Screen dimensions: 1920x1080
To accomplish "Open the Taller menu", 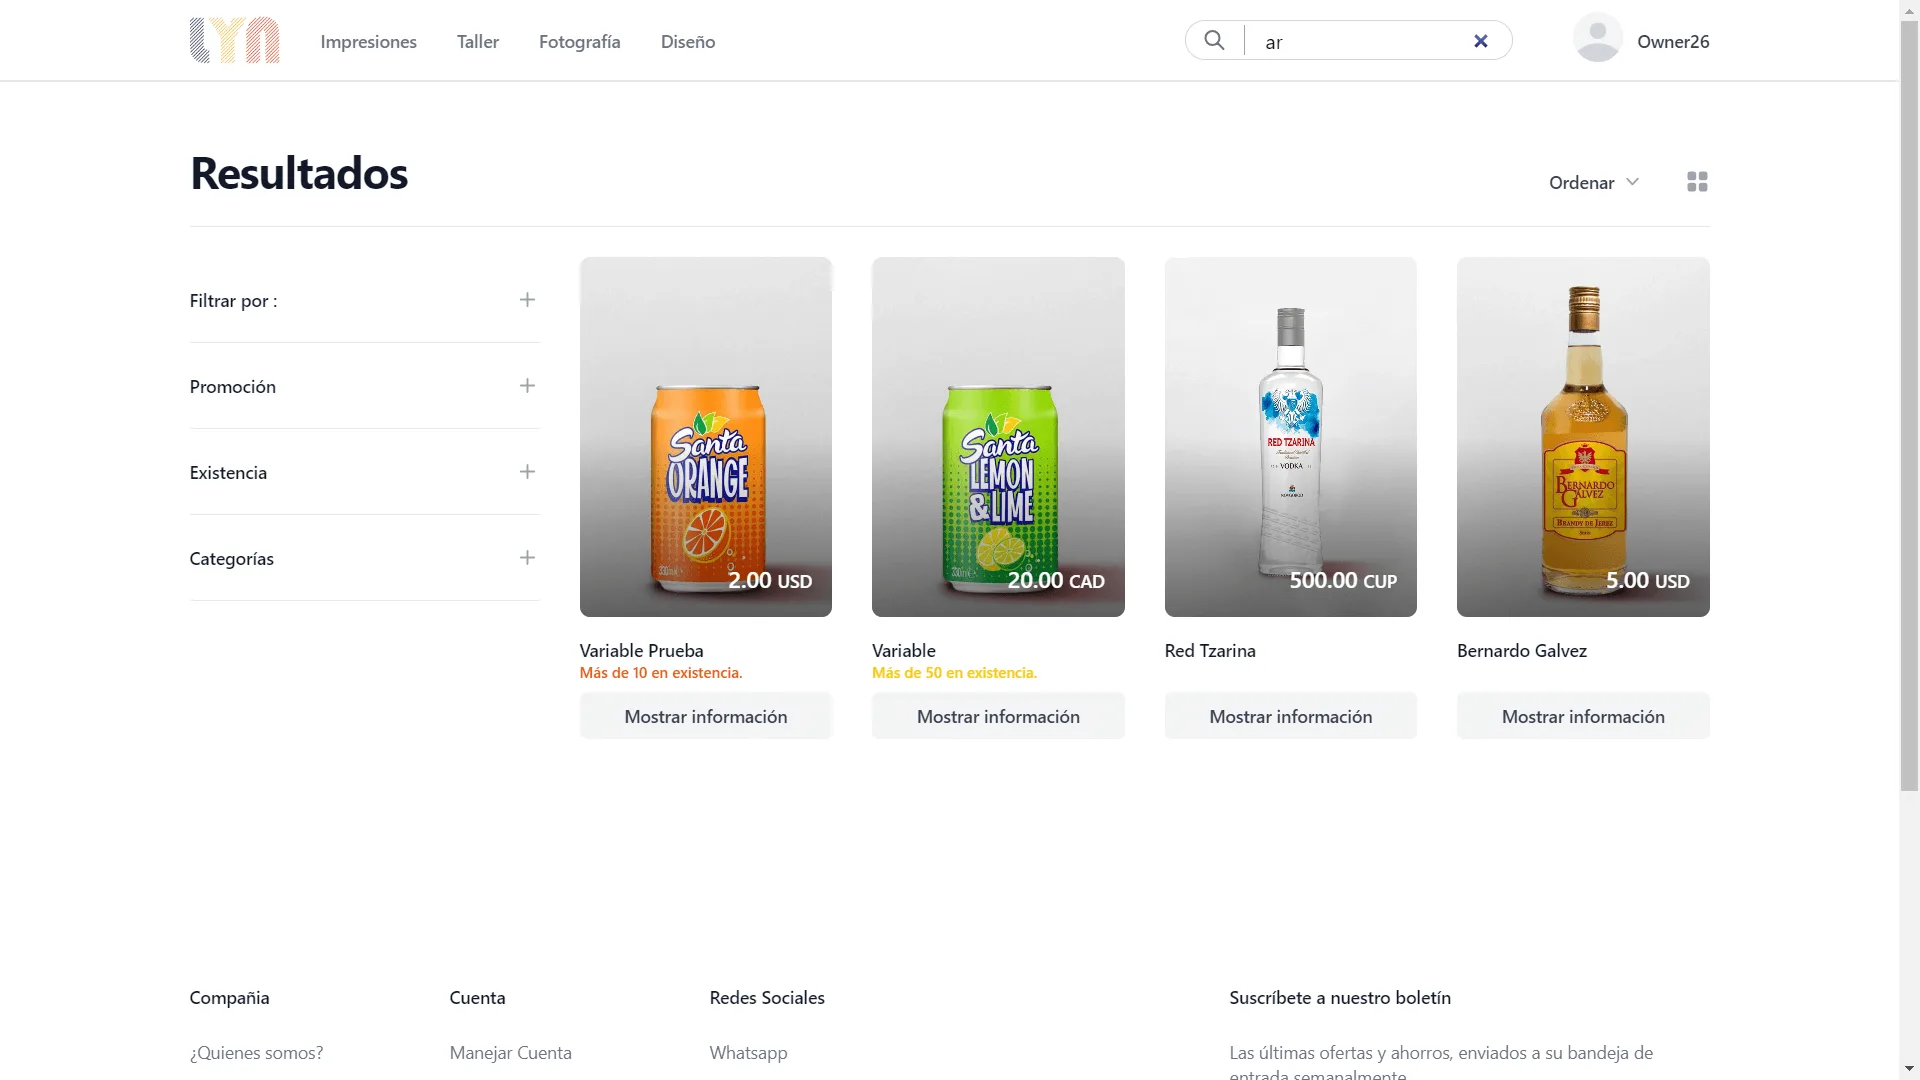I will (478, 41).
